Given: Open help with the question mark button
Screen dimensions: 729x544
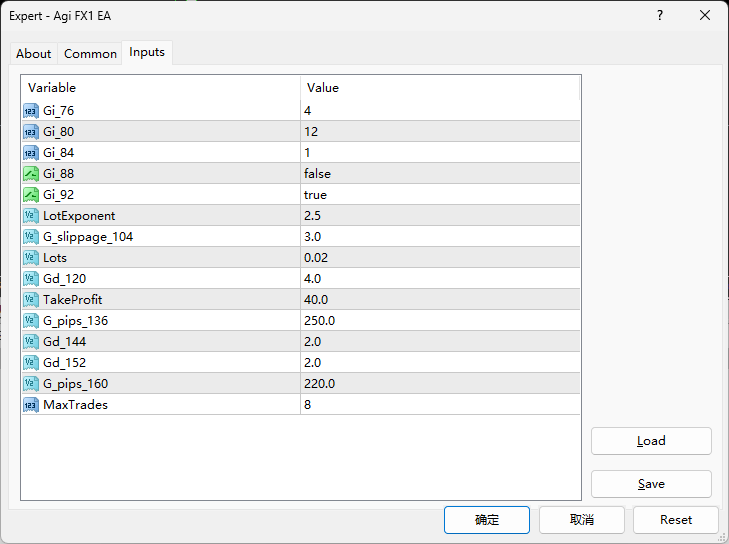Looking at the screenshot, I should tap(660, 15).
